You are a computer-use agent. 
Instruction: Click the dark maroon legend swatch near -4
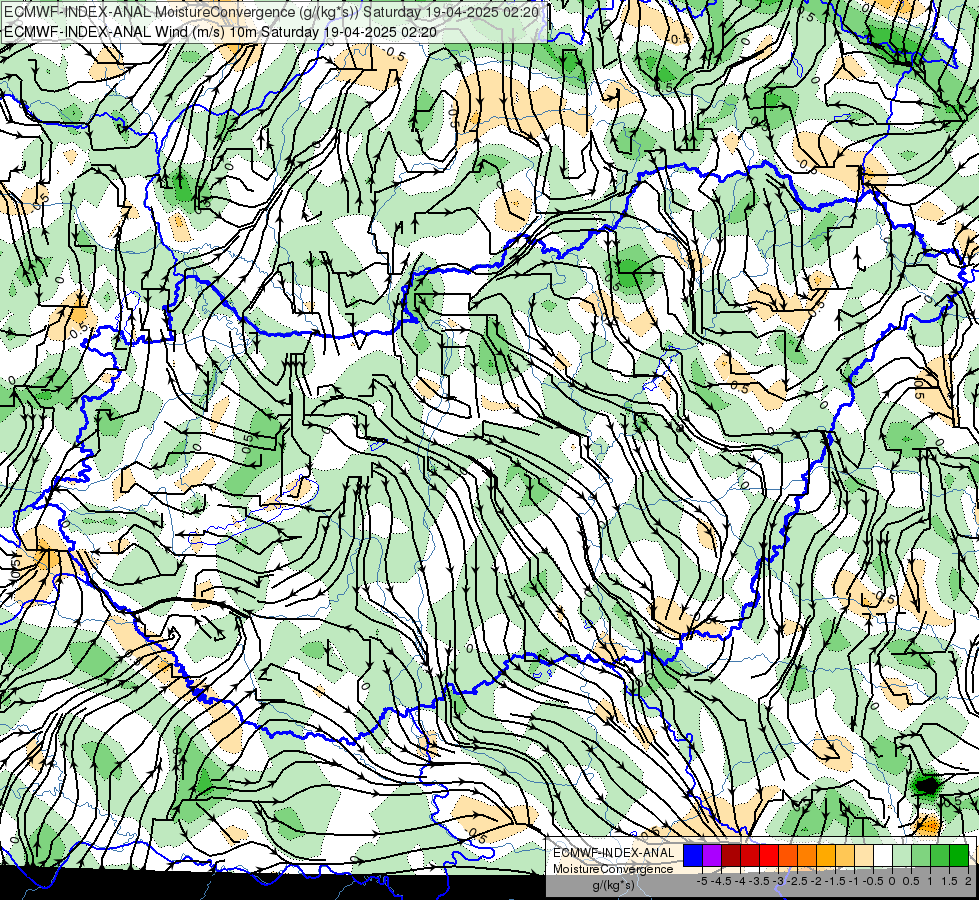pos(731,856)
